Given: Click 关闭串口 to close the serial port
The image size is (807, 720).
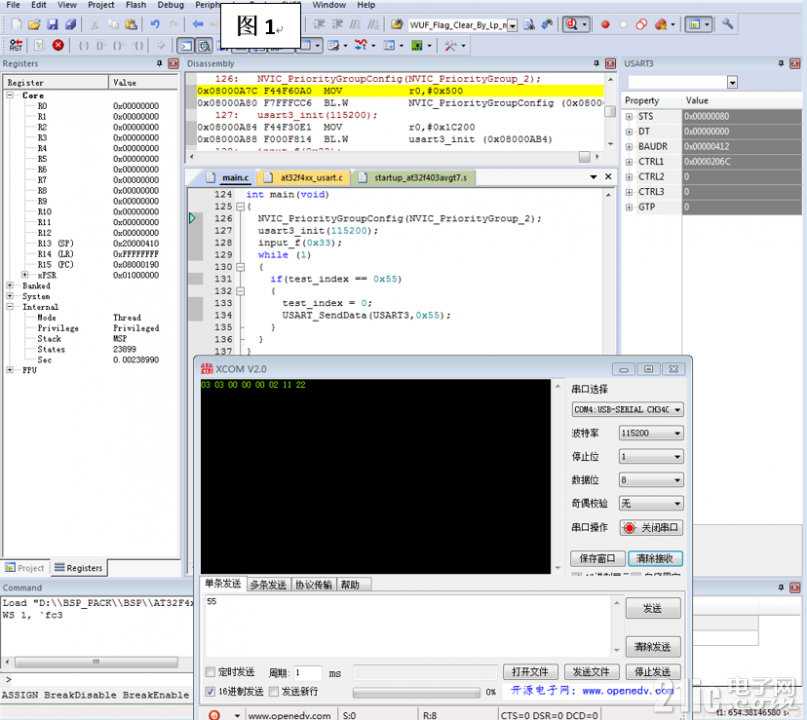Looking at the screenshot, I should pos(652,528).
